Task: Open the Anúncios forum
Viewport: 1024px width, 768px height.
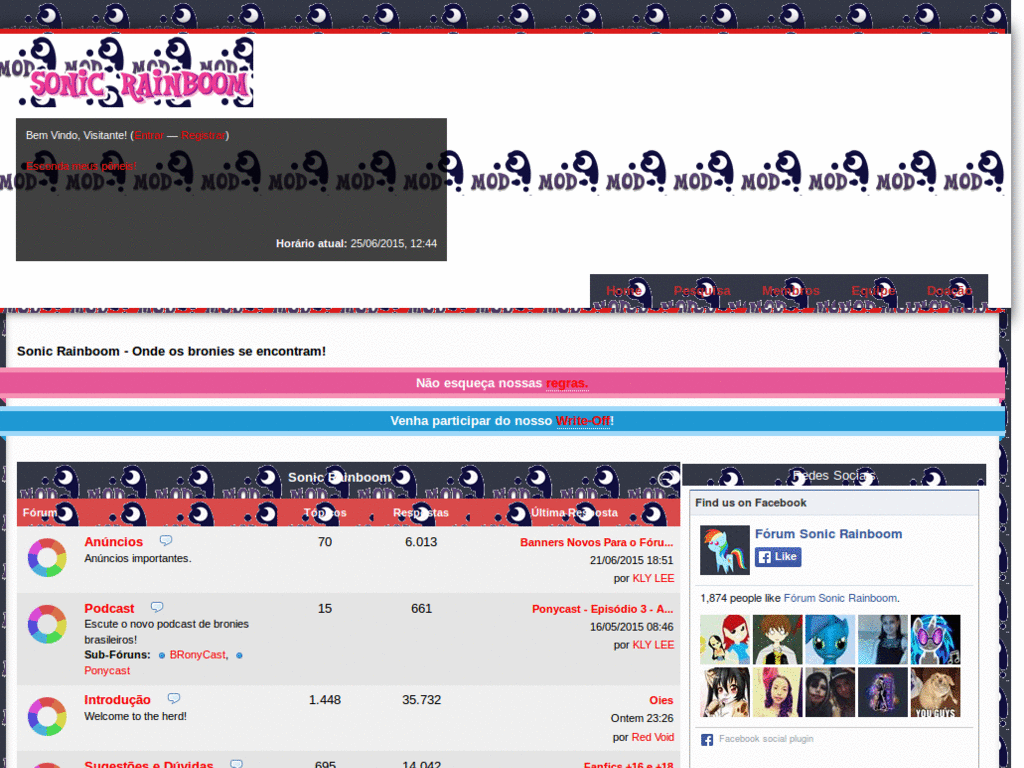Action: (114, 541)
